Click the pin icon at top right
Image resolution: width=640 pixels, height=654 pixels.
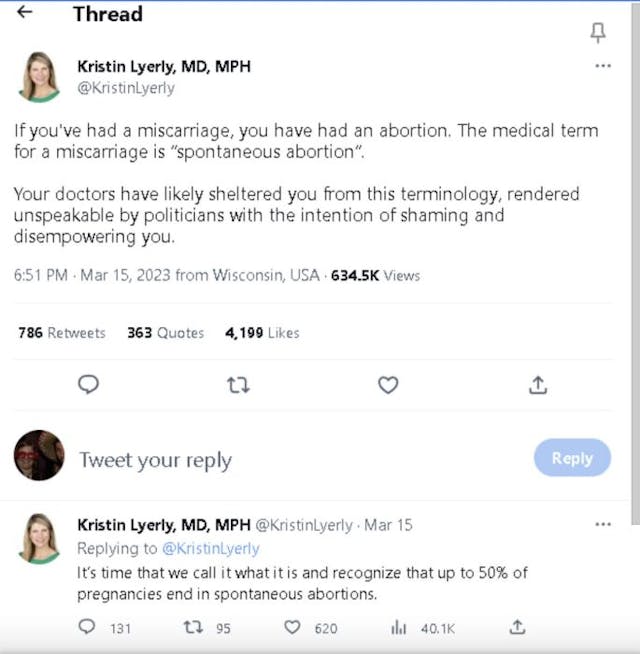click(x=598, y=32)
